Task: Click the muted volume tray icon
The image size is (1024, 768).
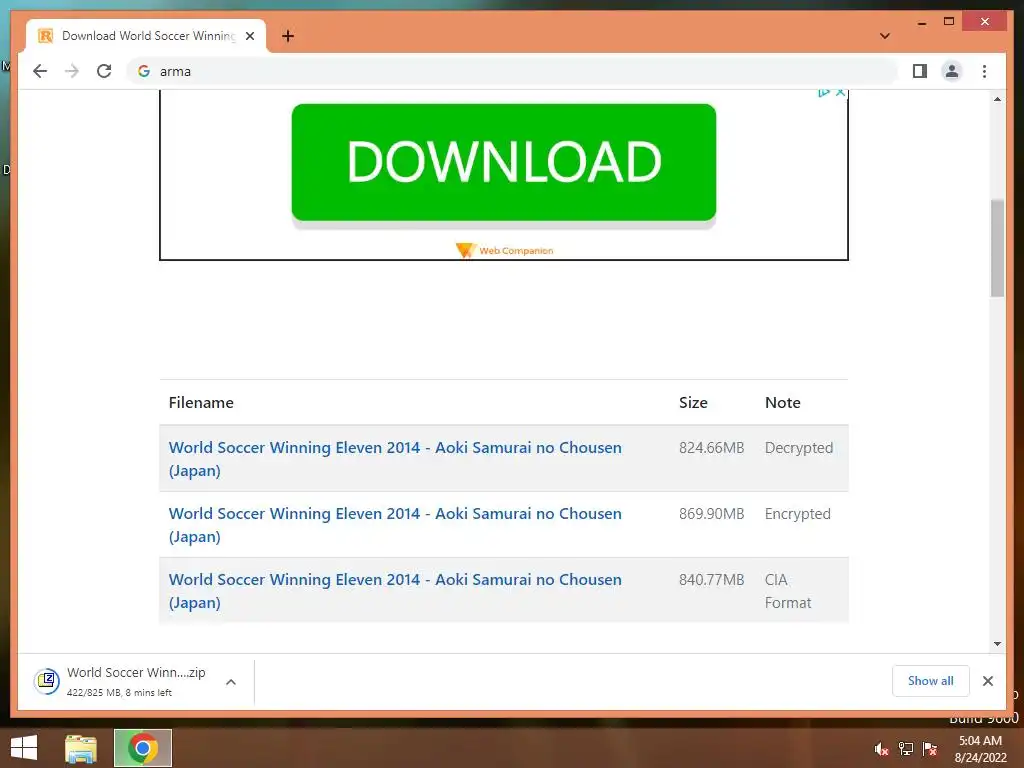Action: click(x=882, y=748)
